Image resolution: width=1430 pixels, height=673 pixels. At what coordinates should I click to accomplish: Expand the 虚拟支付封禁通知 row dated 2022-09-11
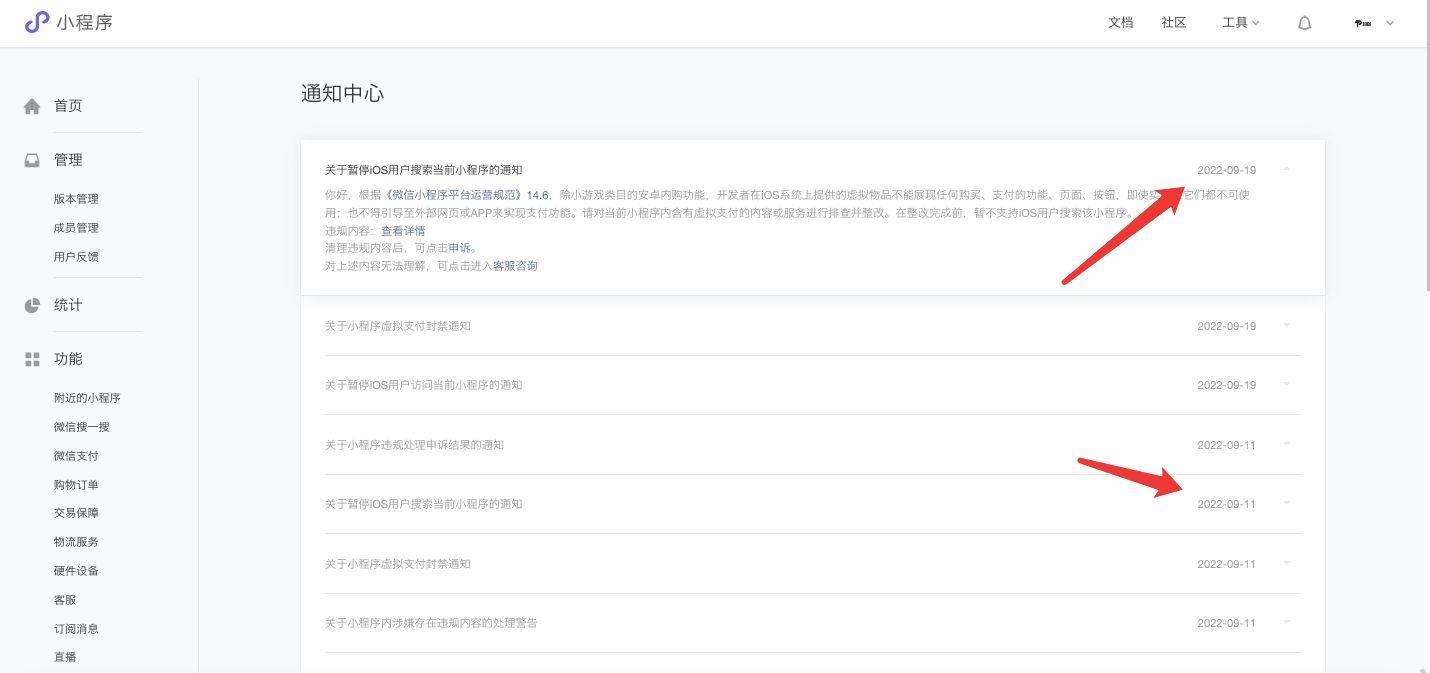[1286, 563]
